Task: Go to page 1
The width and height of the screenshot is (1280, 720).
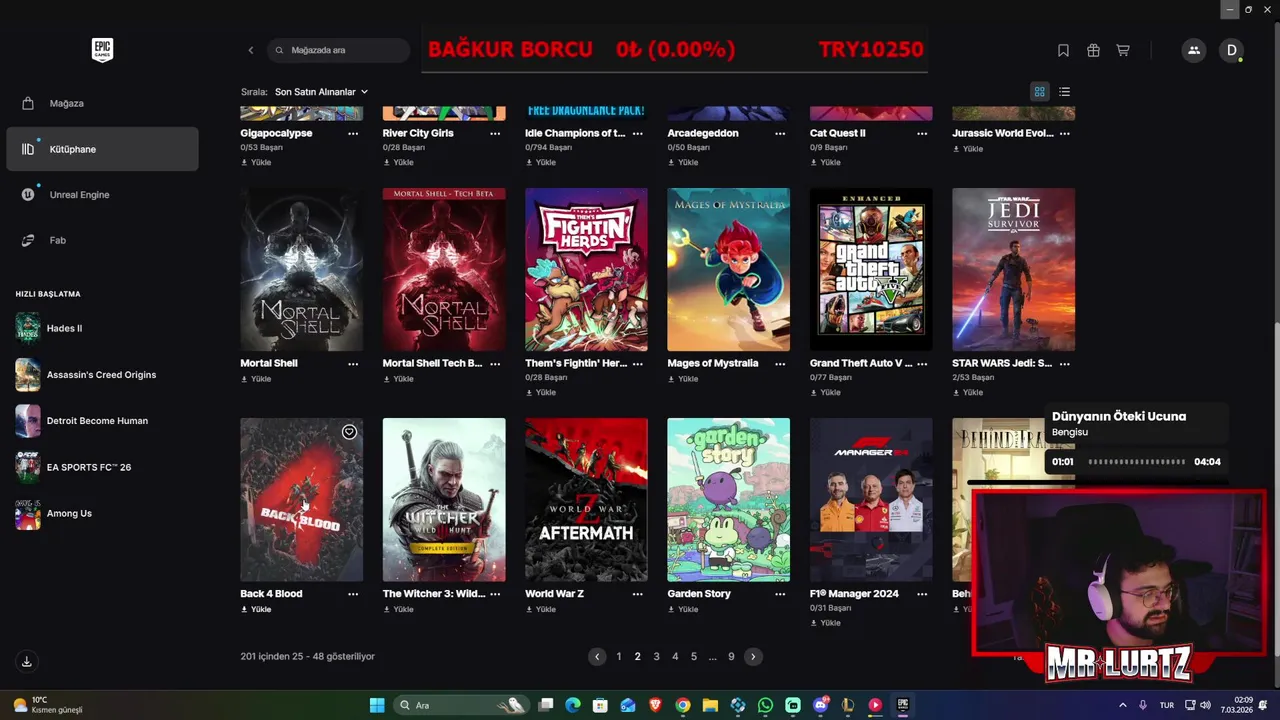Action: click(x=619, y=657)
